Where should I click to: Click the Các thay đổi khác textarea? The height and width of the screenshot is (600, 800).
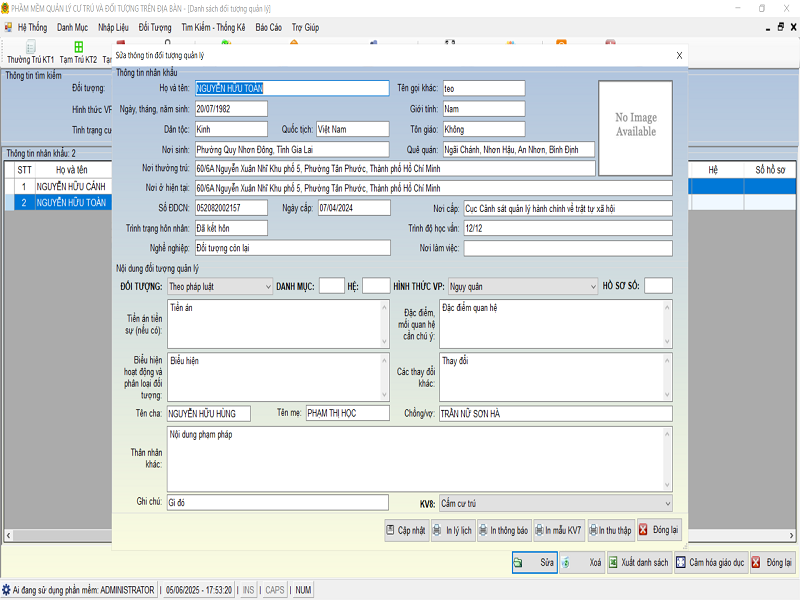556,377
